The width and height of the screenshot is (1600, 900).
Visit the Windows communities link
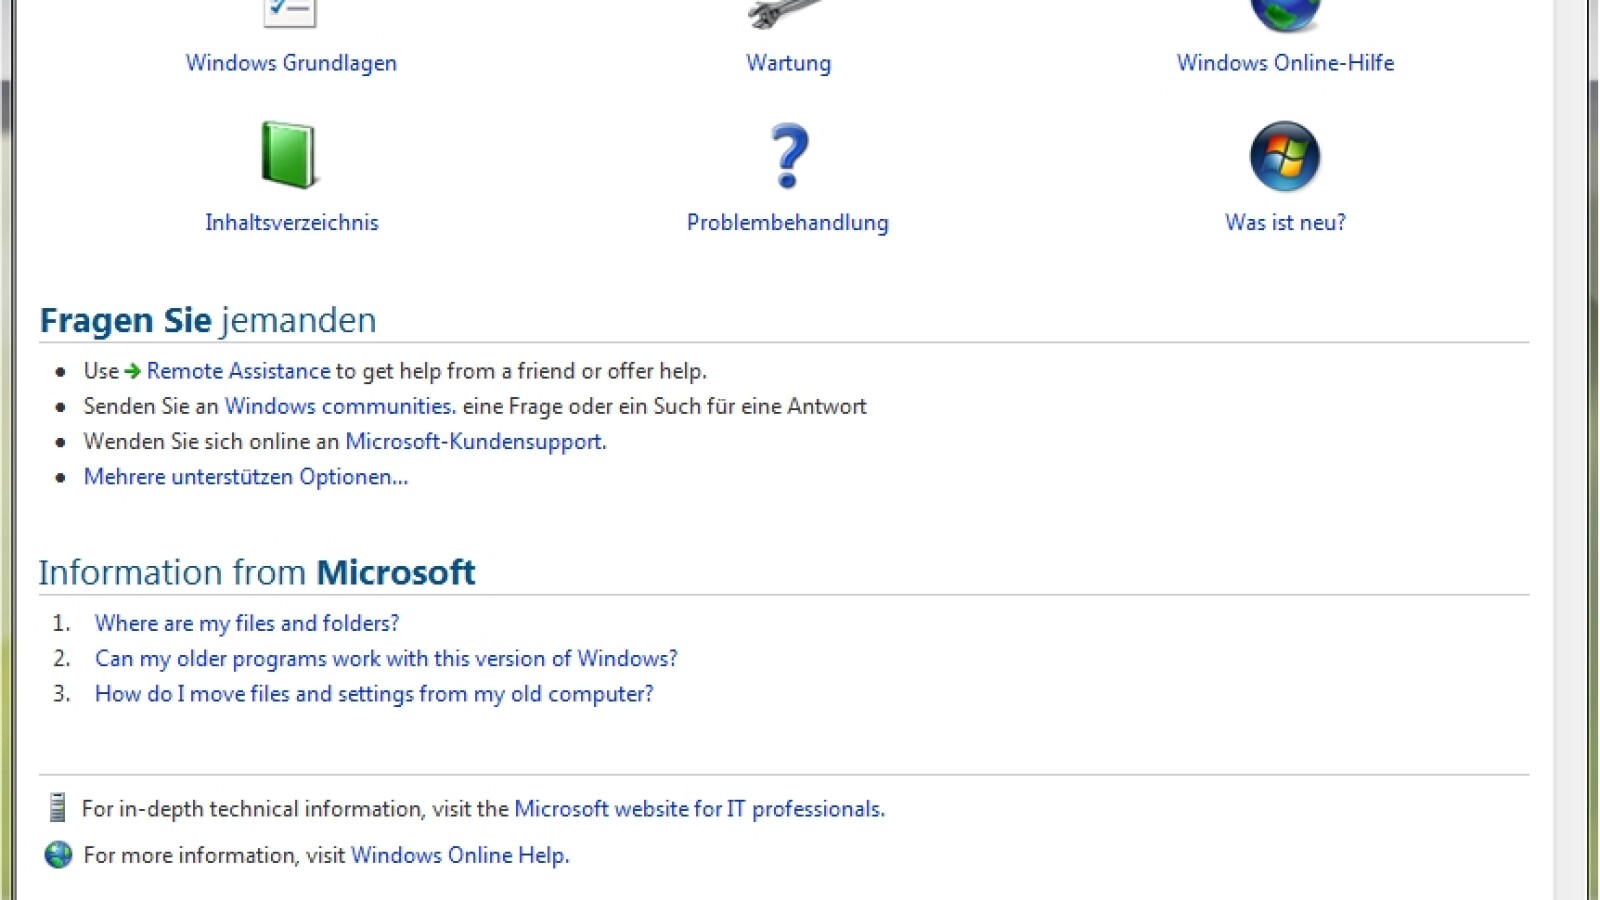[340, 406]
